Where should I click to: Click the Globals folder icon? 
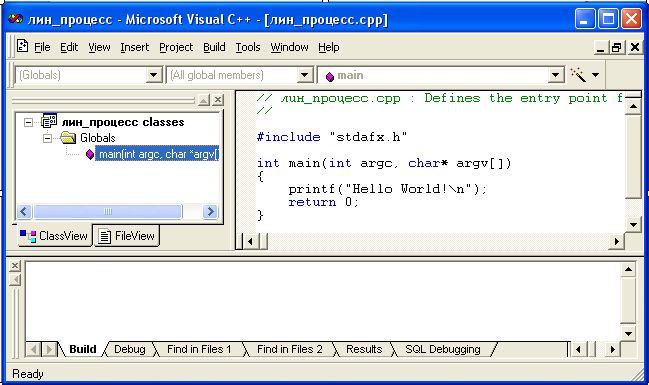[67, 137]
